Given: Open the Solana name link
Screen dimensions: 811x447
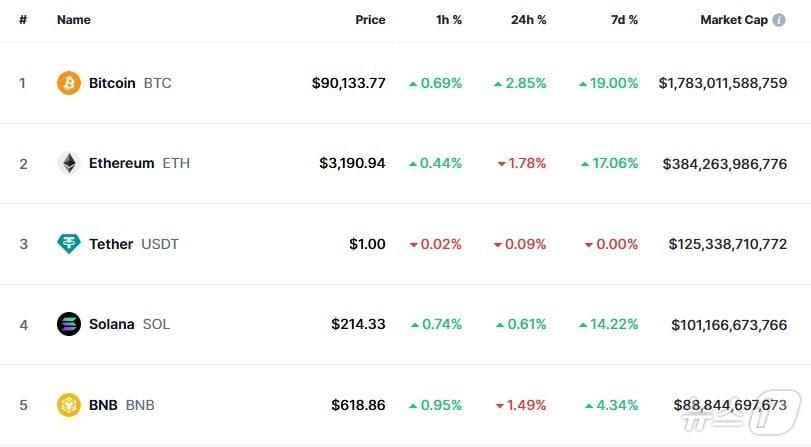Looking at the screenshot, I should pyautogui.click(x=111, y=324).
